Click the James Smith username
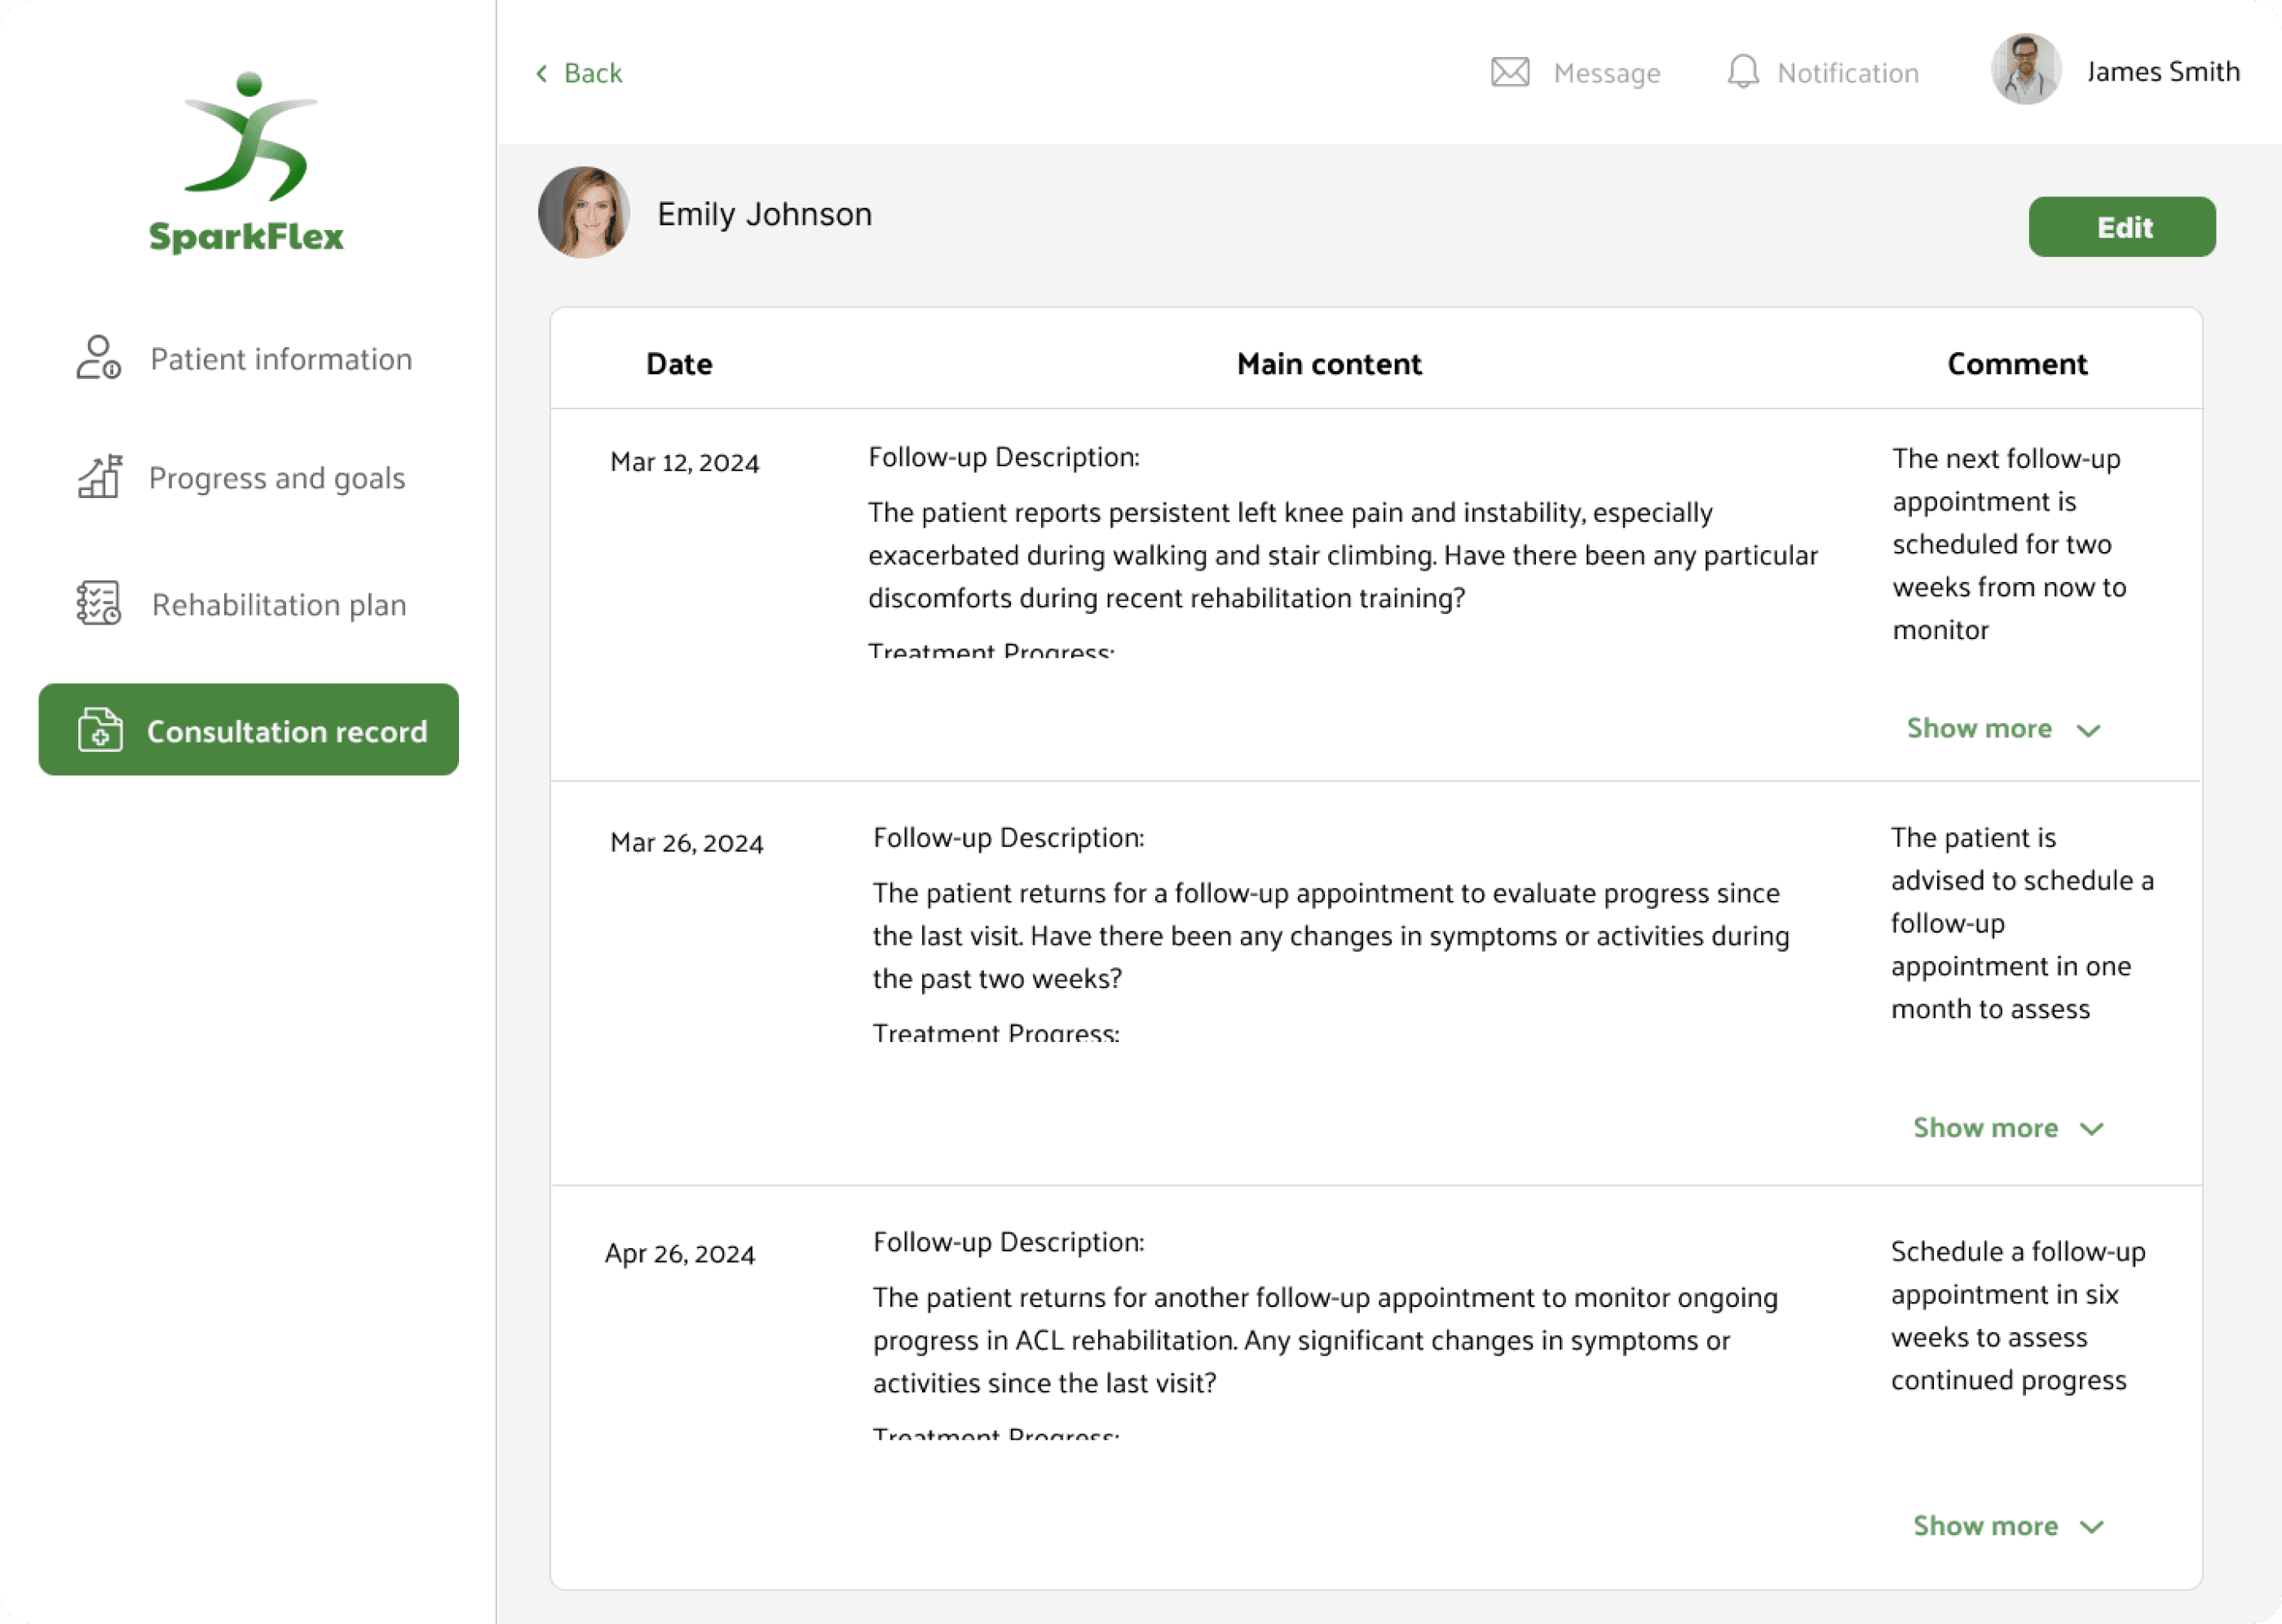 (x=2162, y=72)
